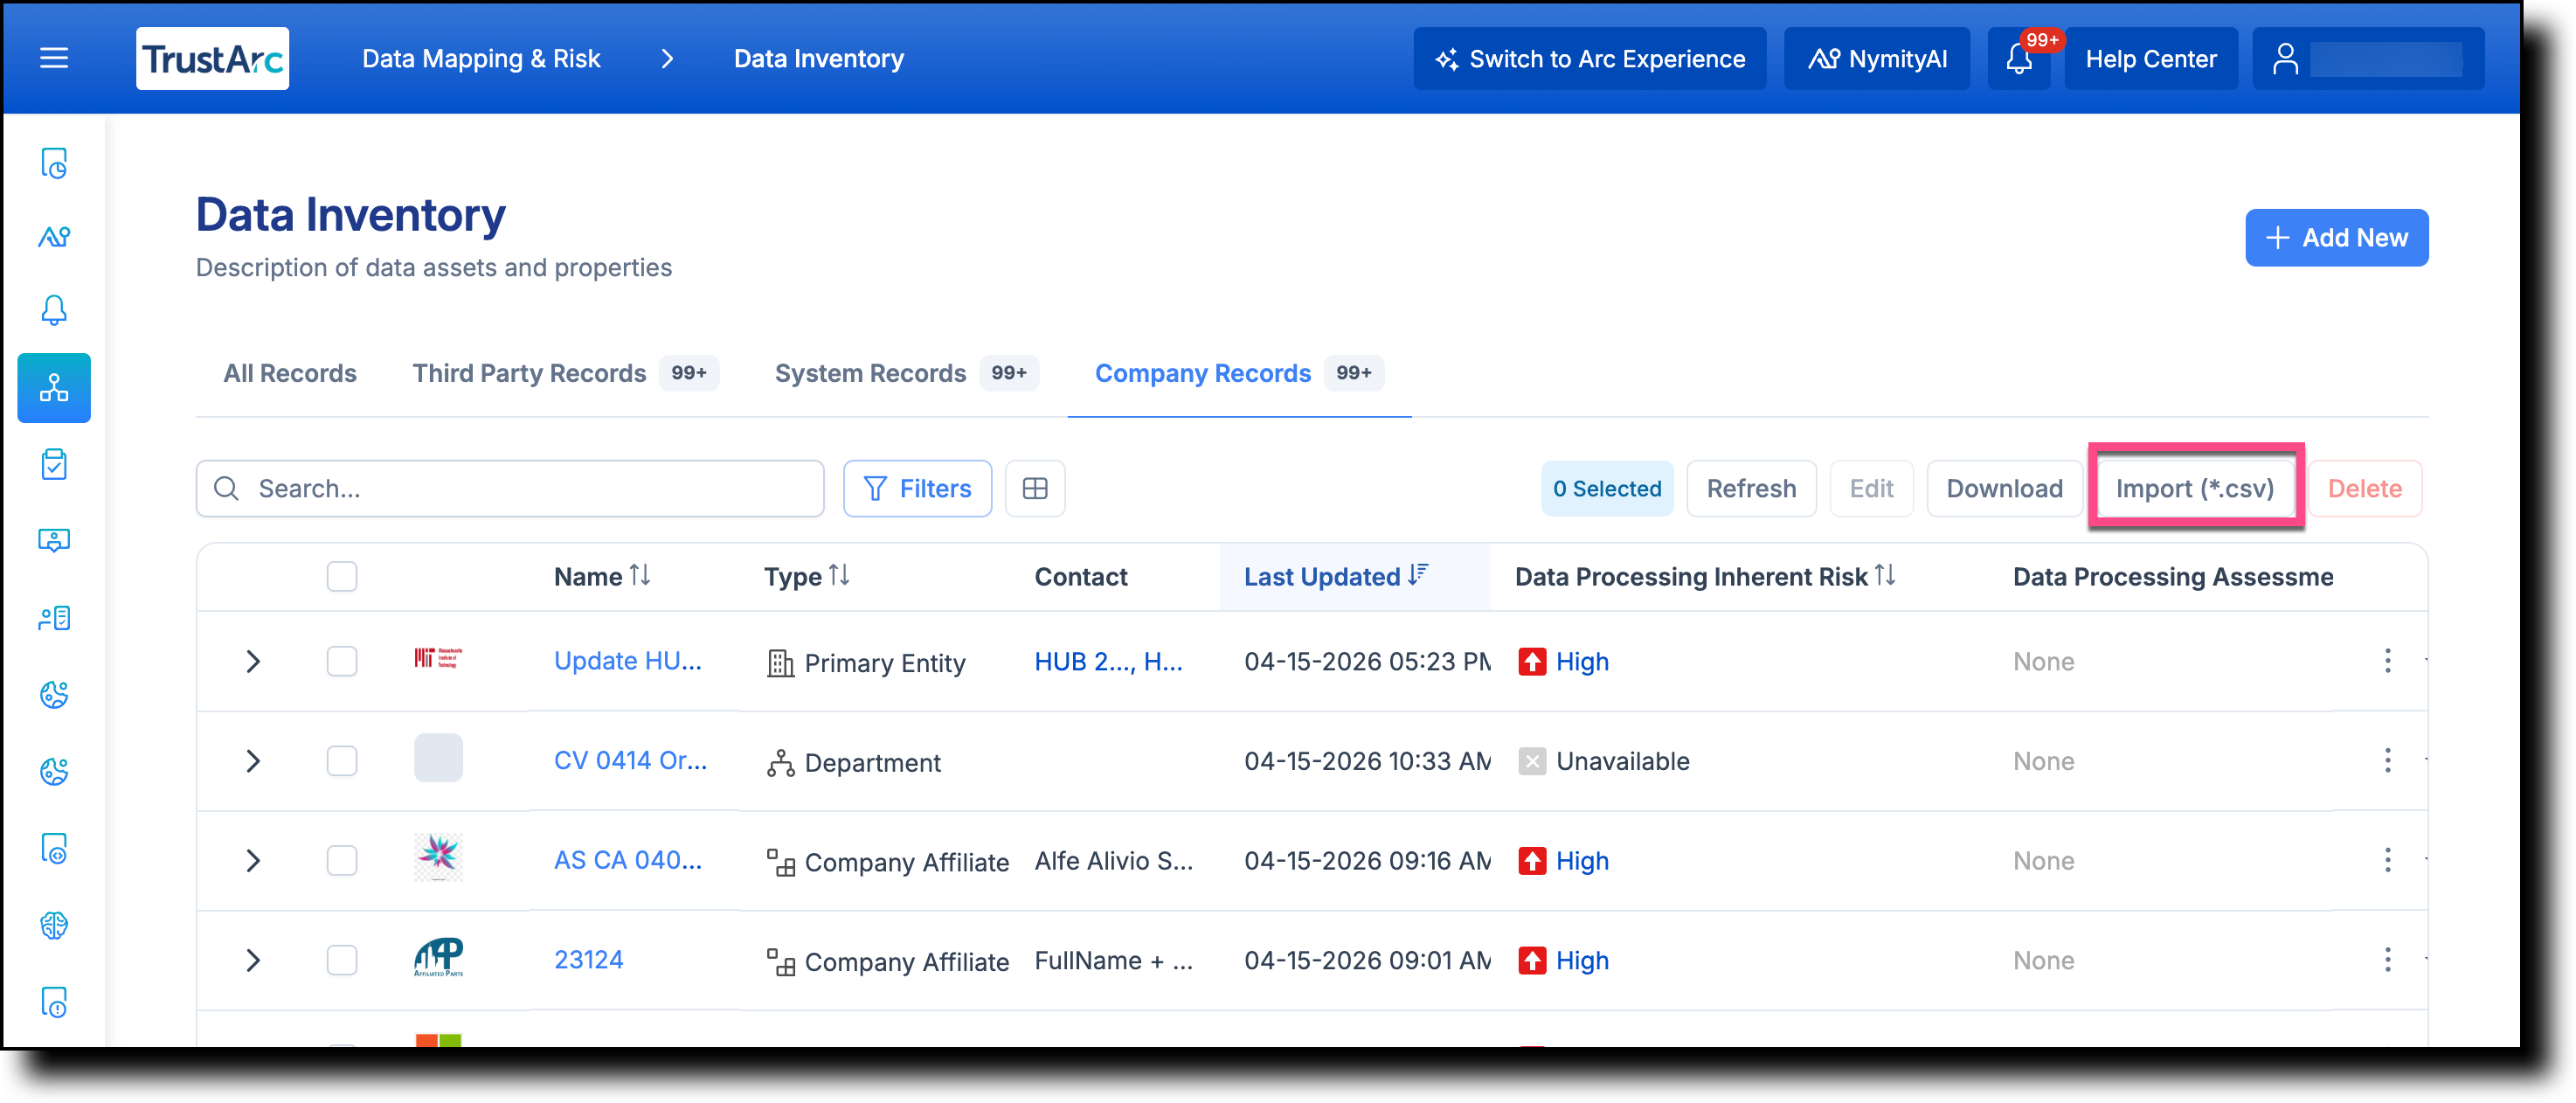Viewport: 2576px width, 1103px height.
Task: Click High risk link on Update HU... row
Action: [x=1582, y=661]
